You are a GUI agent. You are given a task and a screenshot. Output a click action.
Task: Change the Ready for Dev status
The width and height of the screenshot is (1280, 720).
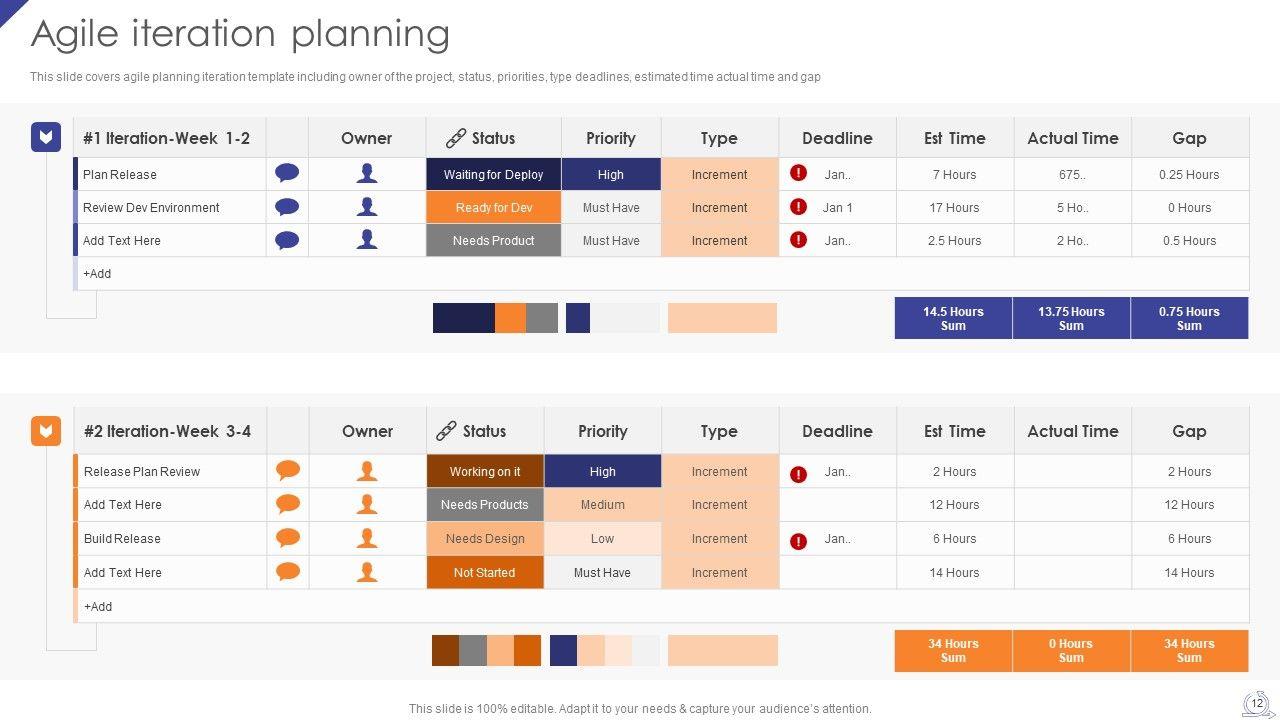[x=493, y=207]
